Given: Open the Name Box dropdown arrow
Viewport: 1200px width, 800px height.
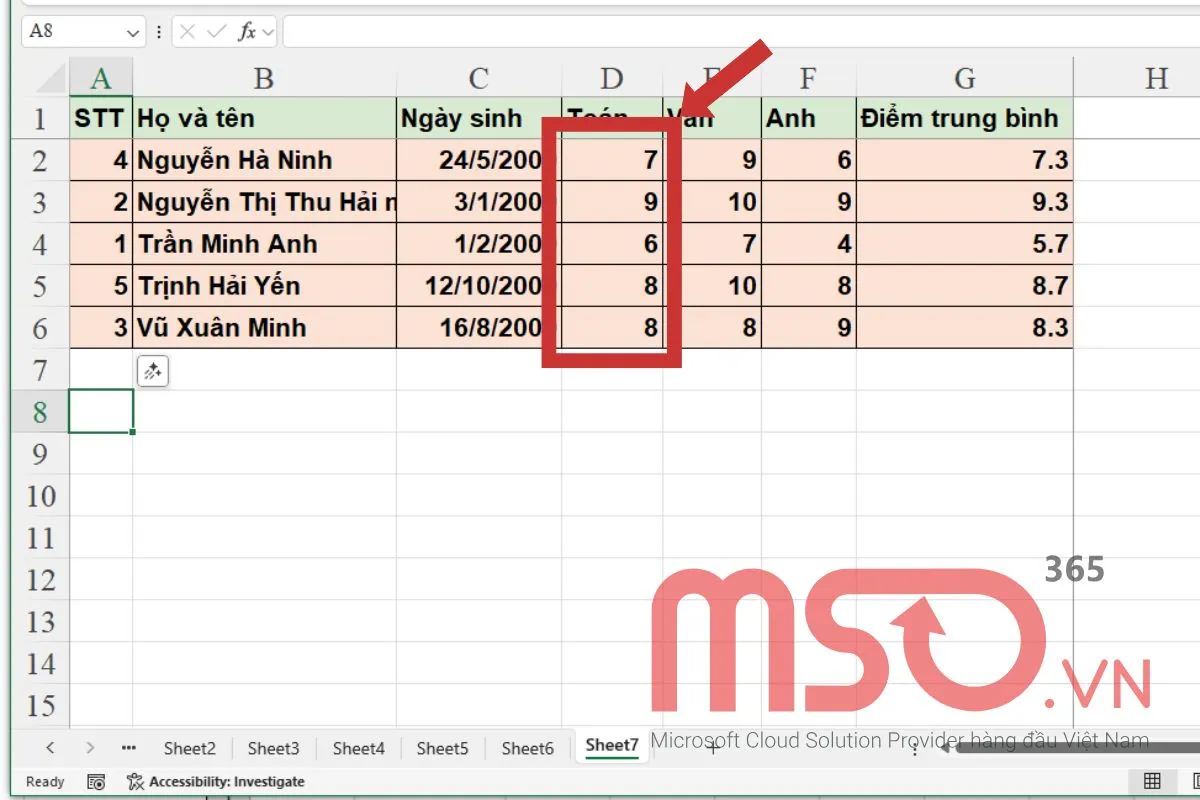Looking at the screenshot, I should coord(133,32).
